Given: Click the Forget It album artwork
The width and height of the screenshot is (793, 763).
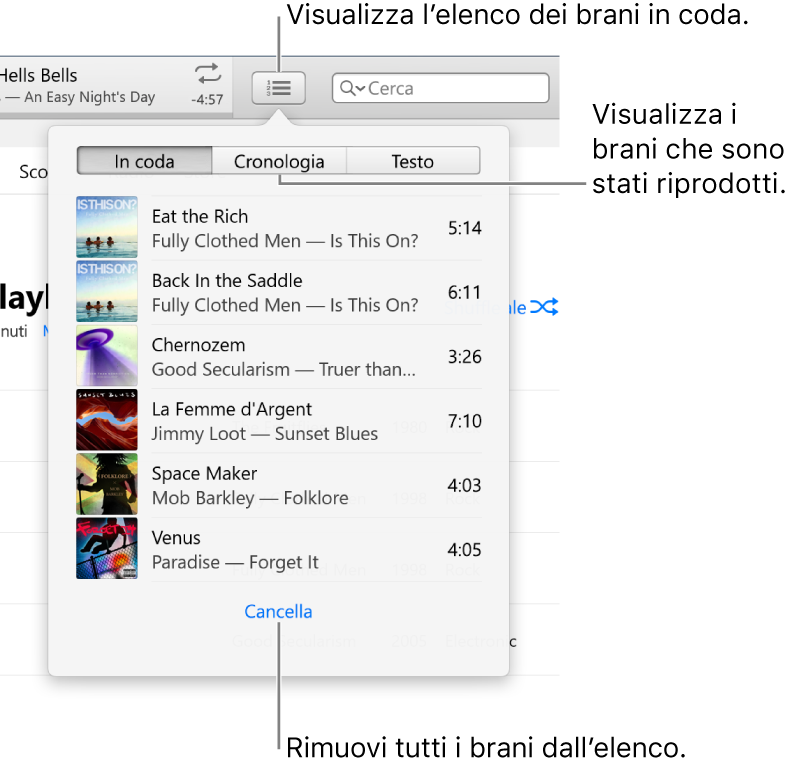Looking at the screenshot, I should tap(107, 548).
